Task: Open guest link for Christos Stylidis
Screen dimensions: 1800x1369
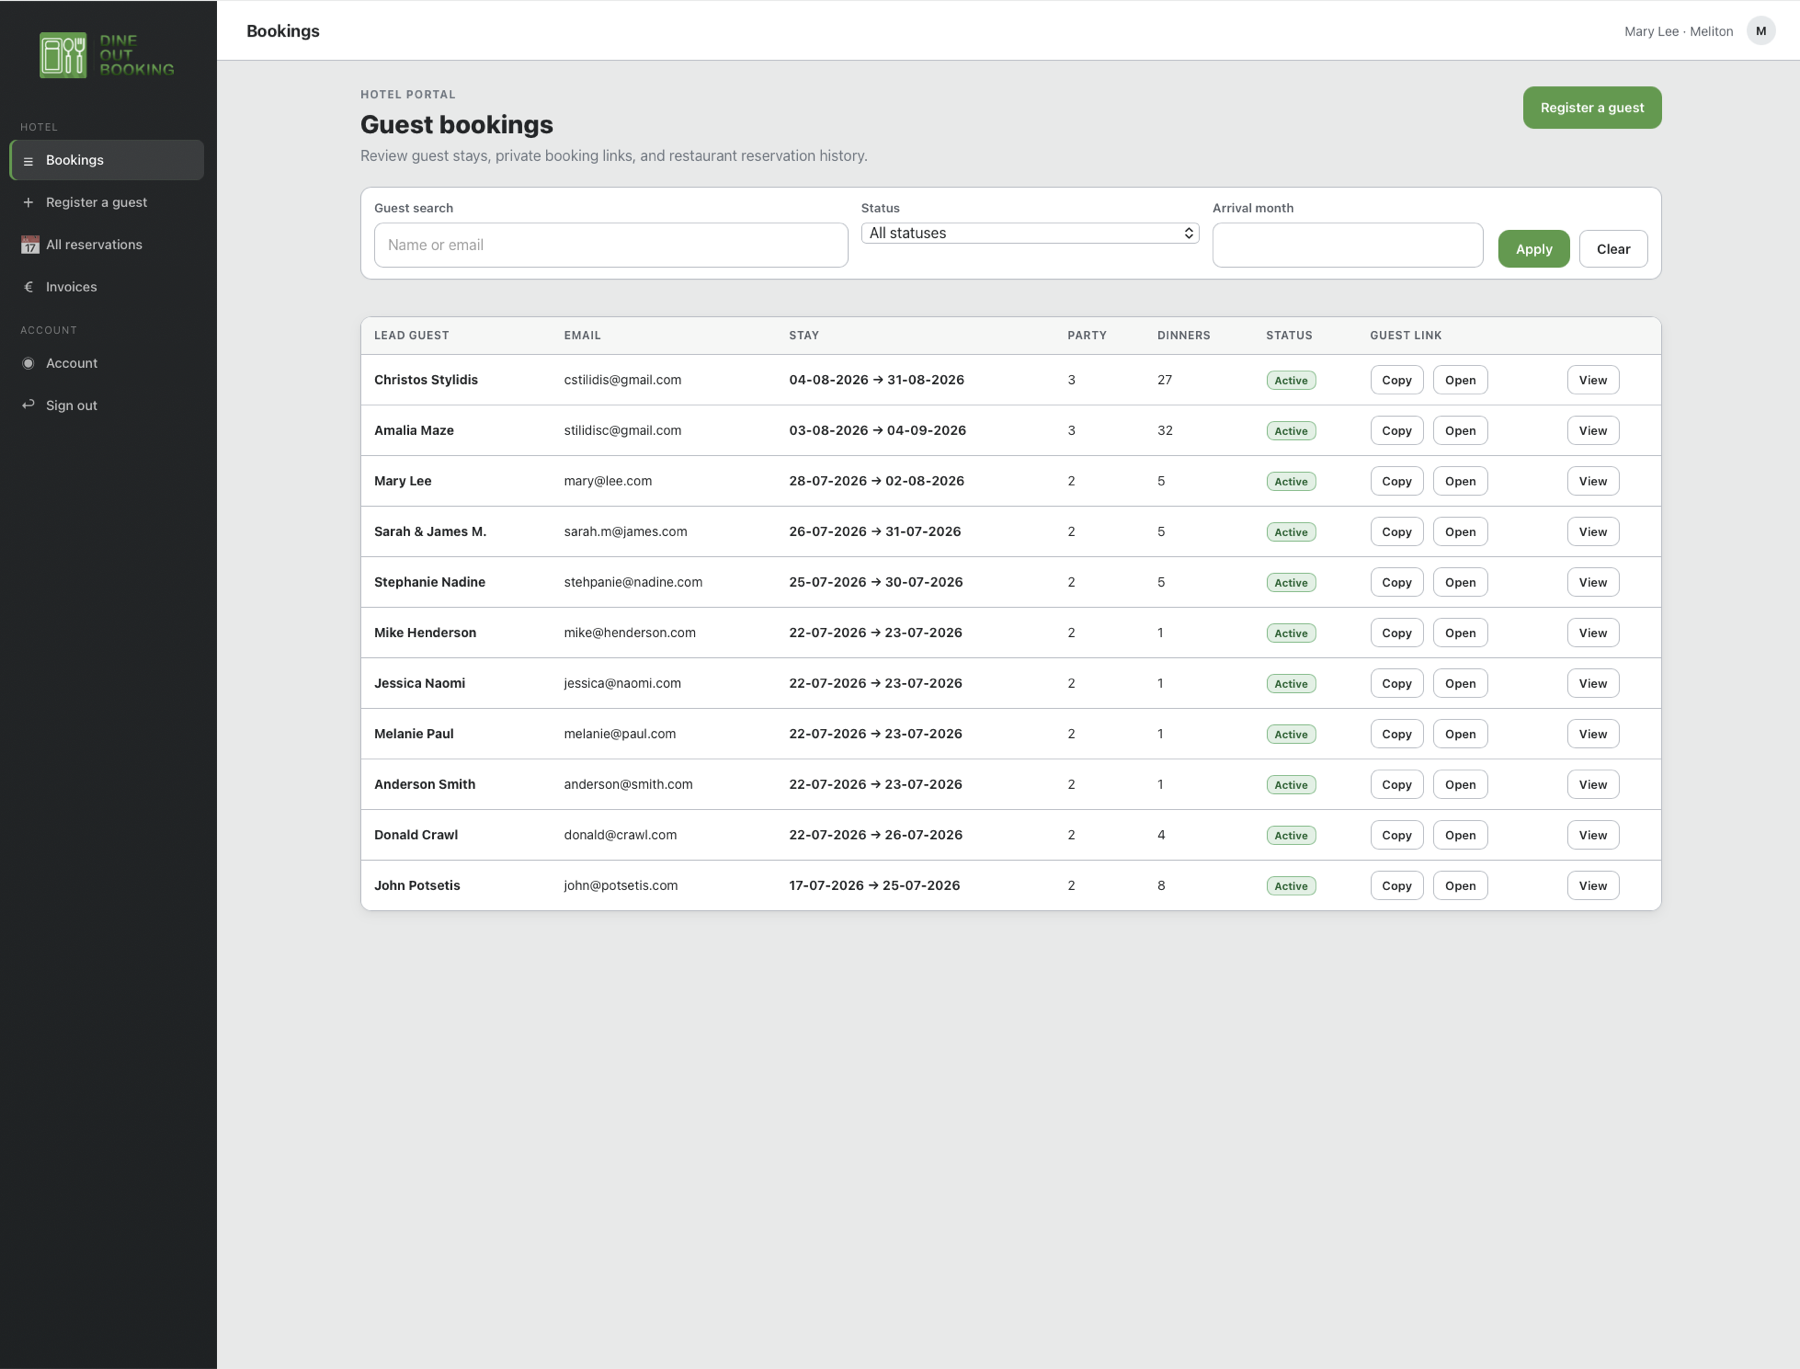Action: (1460, 380)
